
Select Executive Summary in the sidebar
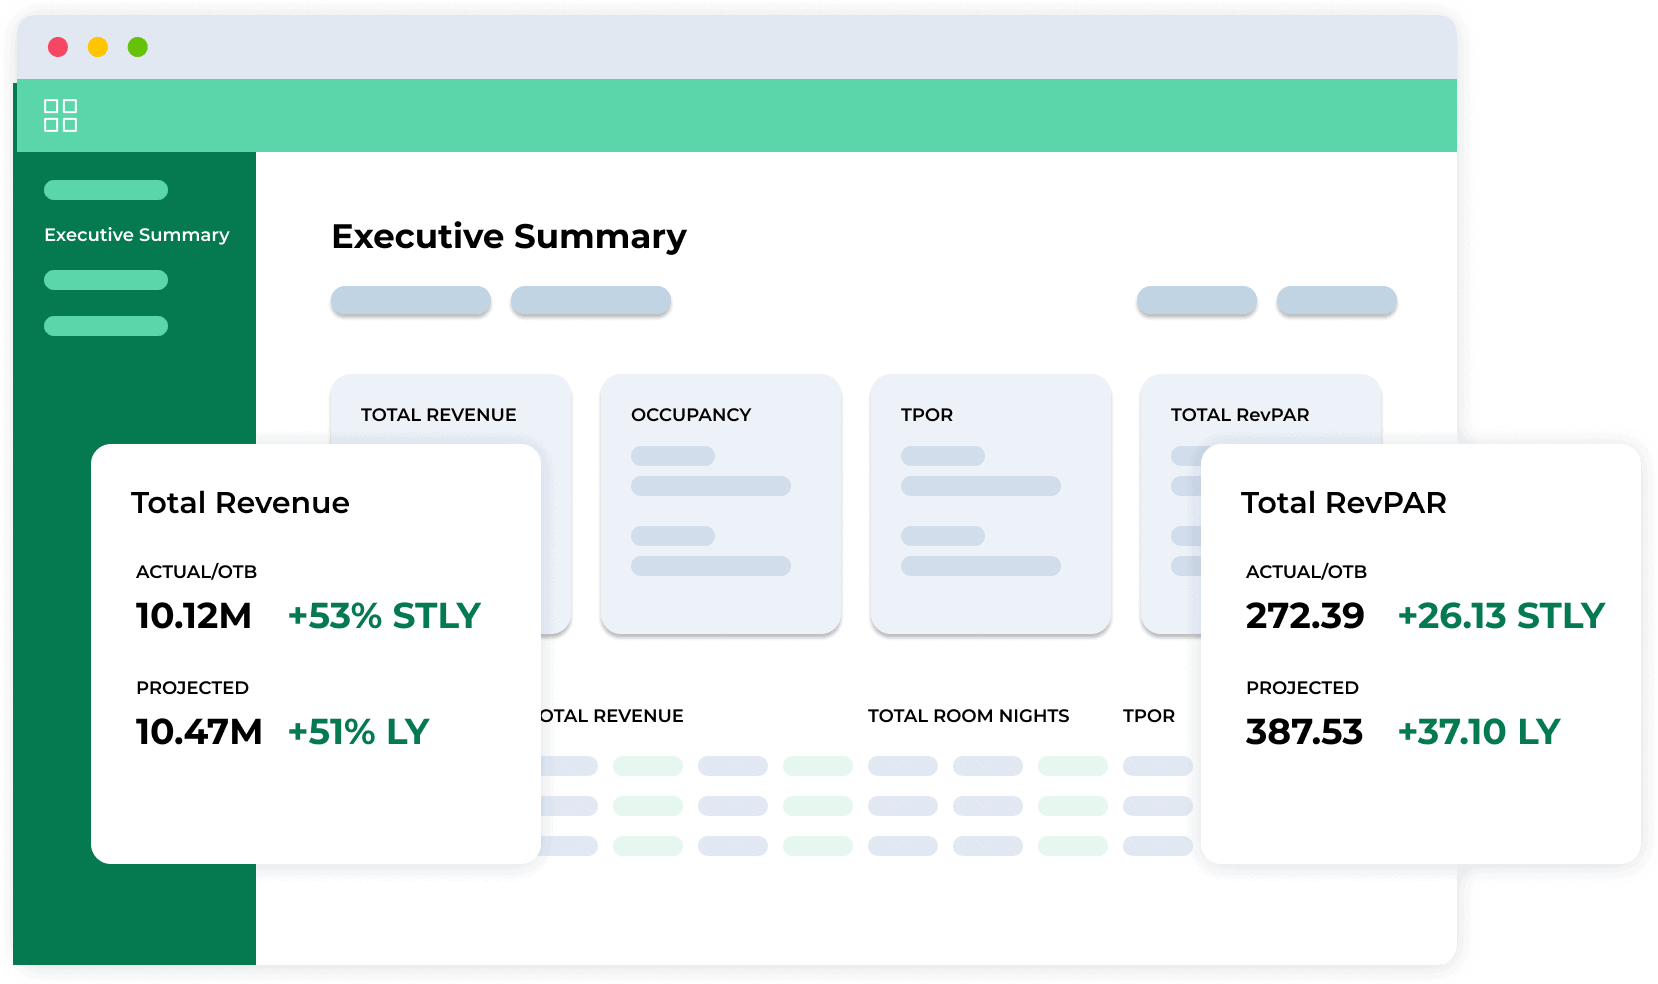pos(137,235)
